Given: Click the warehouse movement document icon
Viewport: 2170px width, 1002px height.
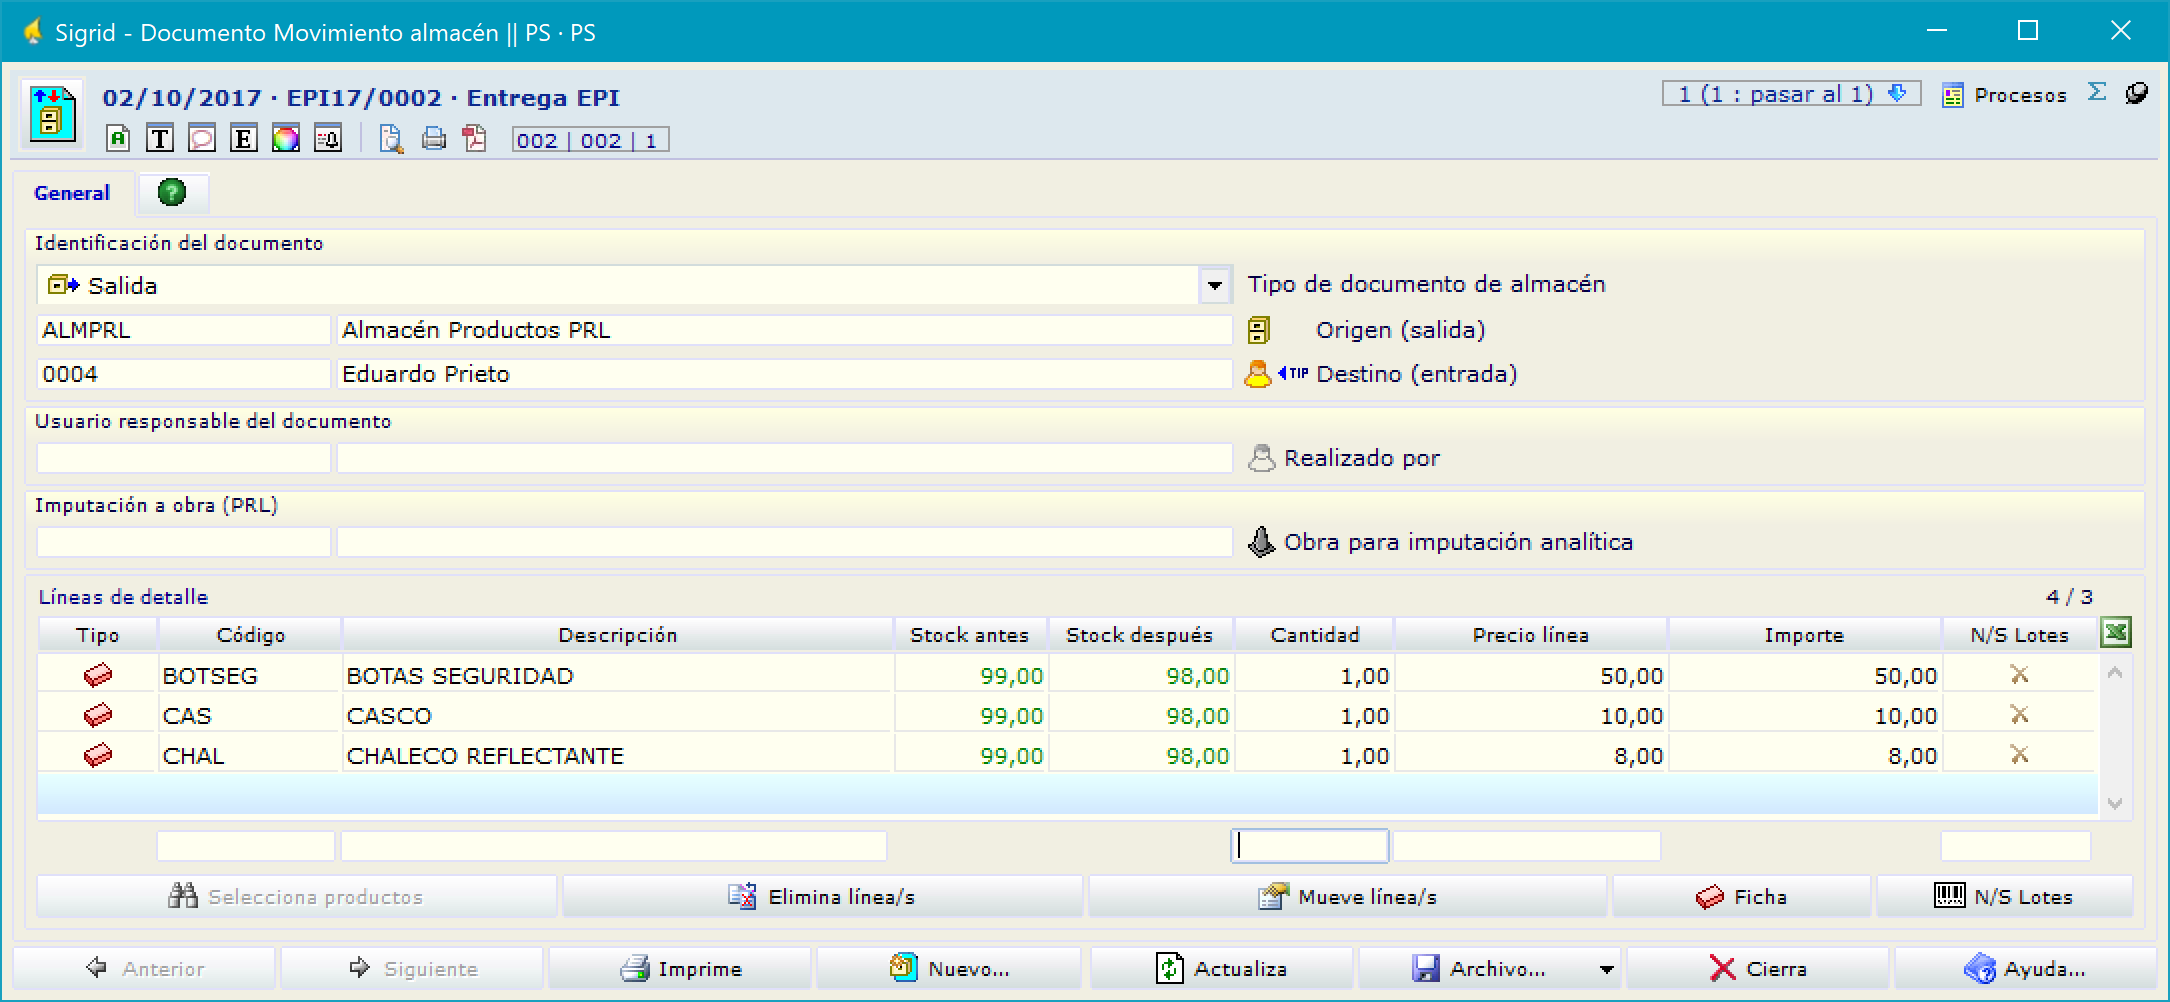Looking at the screenshot, I should [x=52, y=115].
